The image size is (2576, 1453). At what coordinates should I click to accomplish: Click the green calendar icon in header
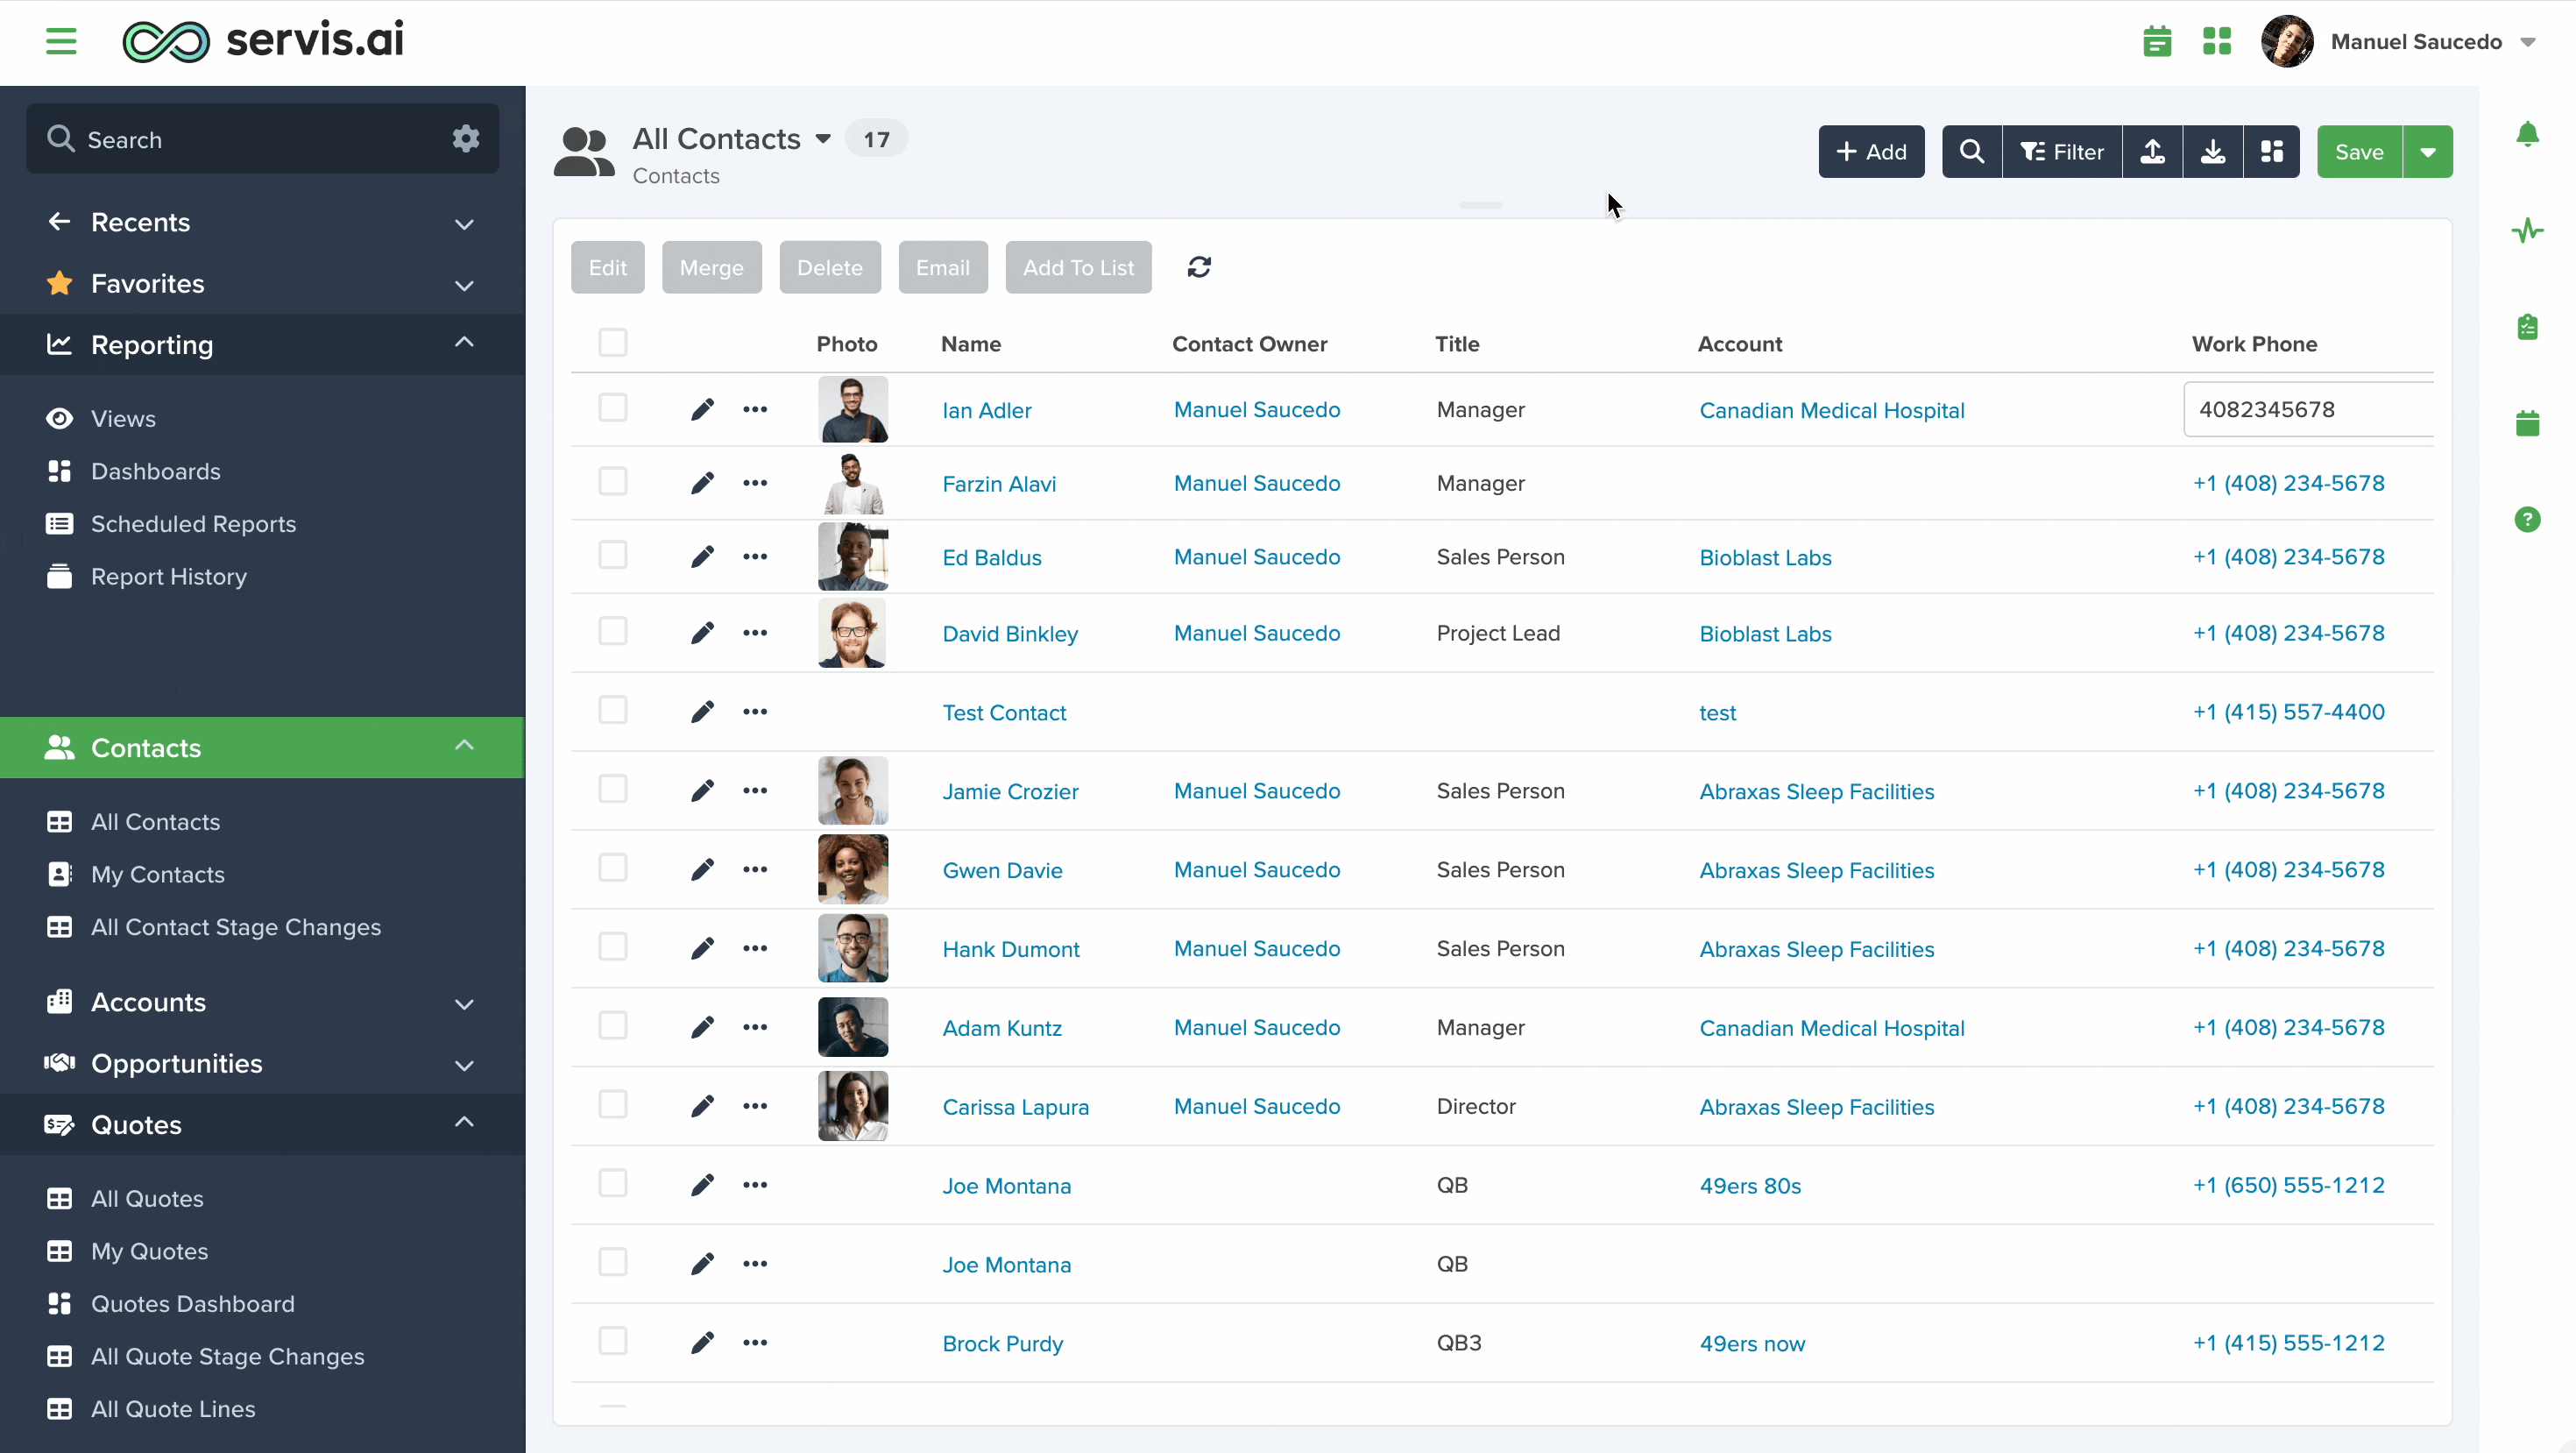click(2157, 41)
